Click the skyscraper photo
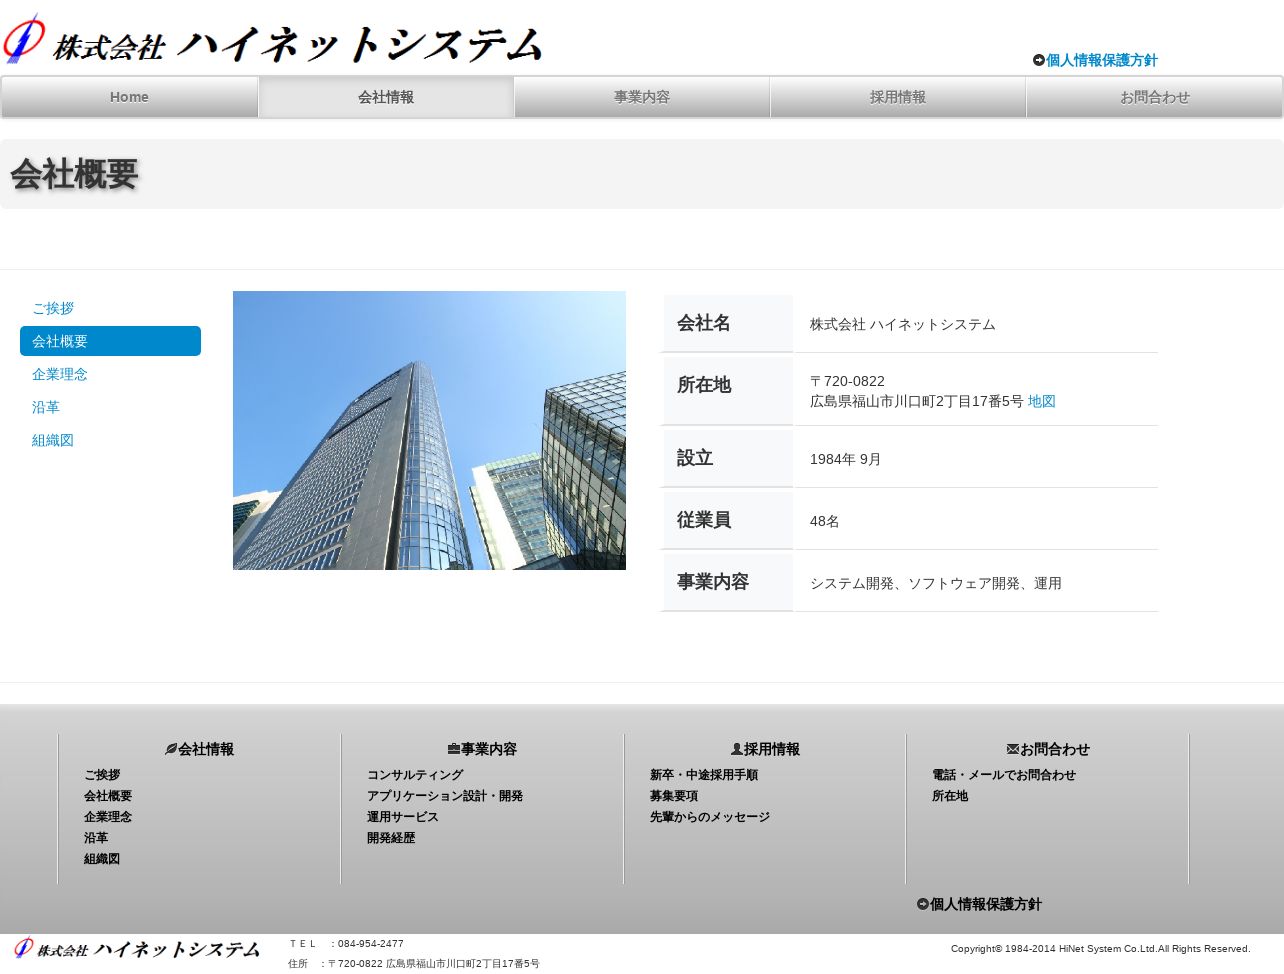The width and height of the screenshot is (1284, 974). tap(429, 430)
